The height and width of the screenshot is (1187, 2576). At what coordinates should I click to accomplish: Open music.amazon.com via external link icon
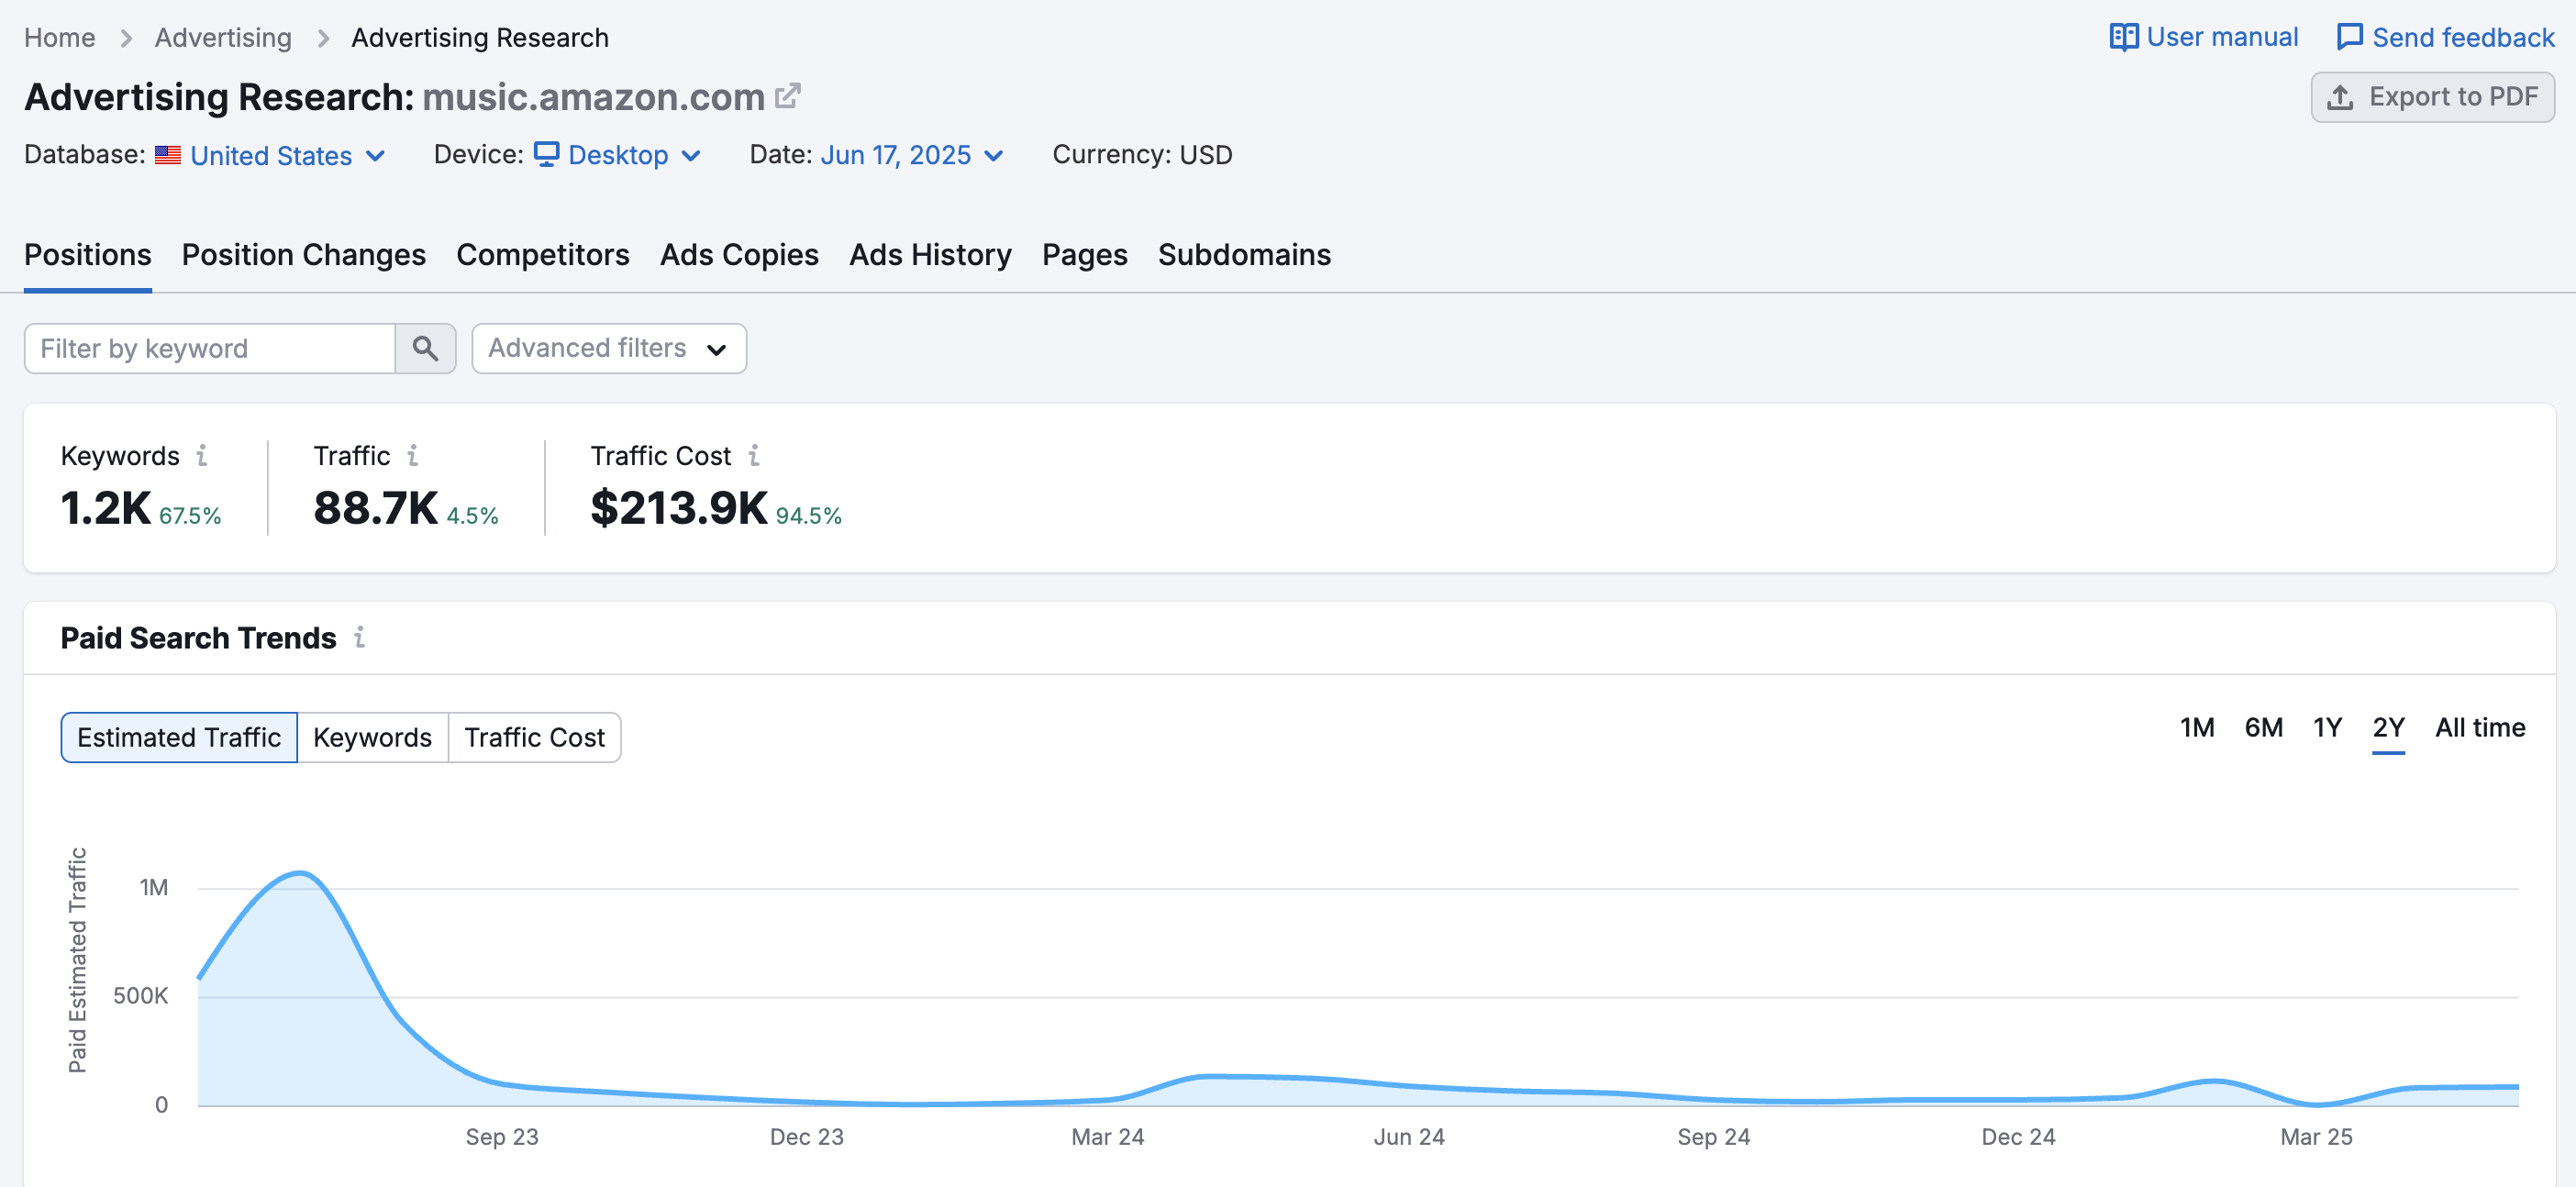click(x=789, y=95)
